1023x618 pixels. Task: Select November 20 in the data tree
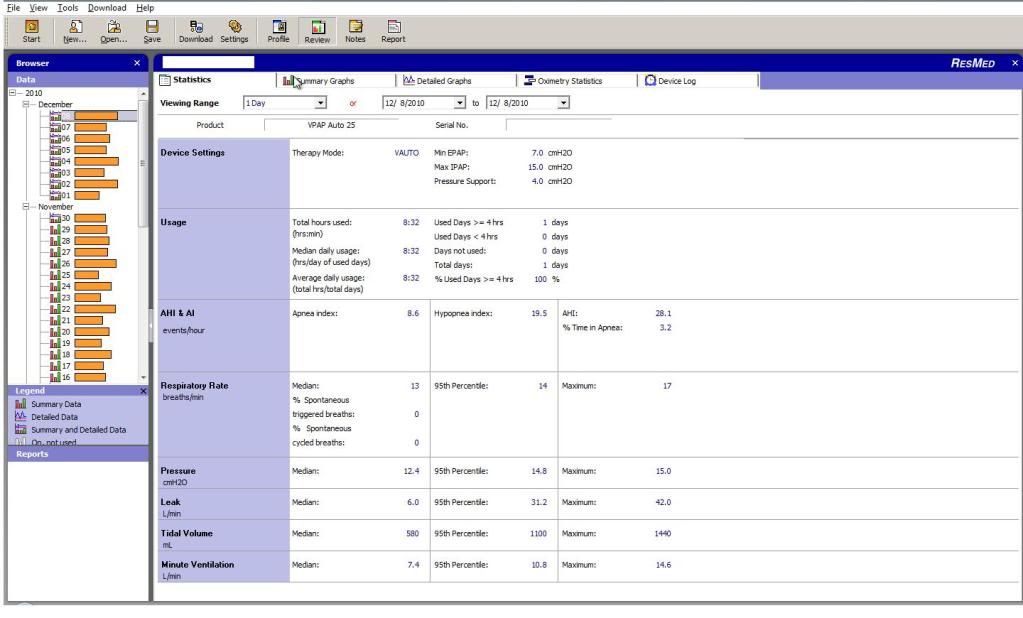[80, 332]
